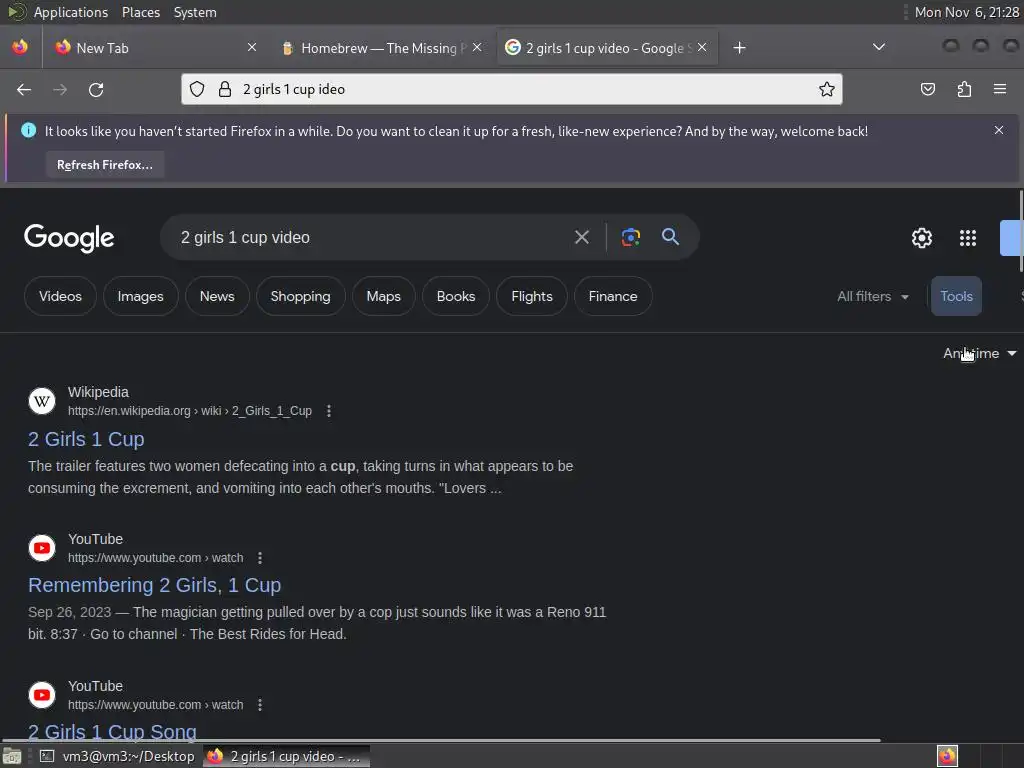Open the System menu

coord(195,12)
